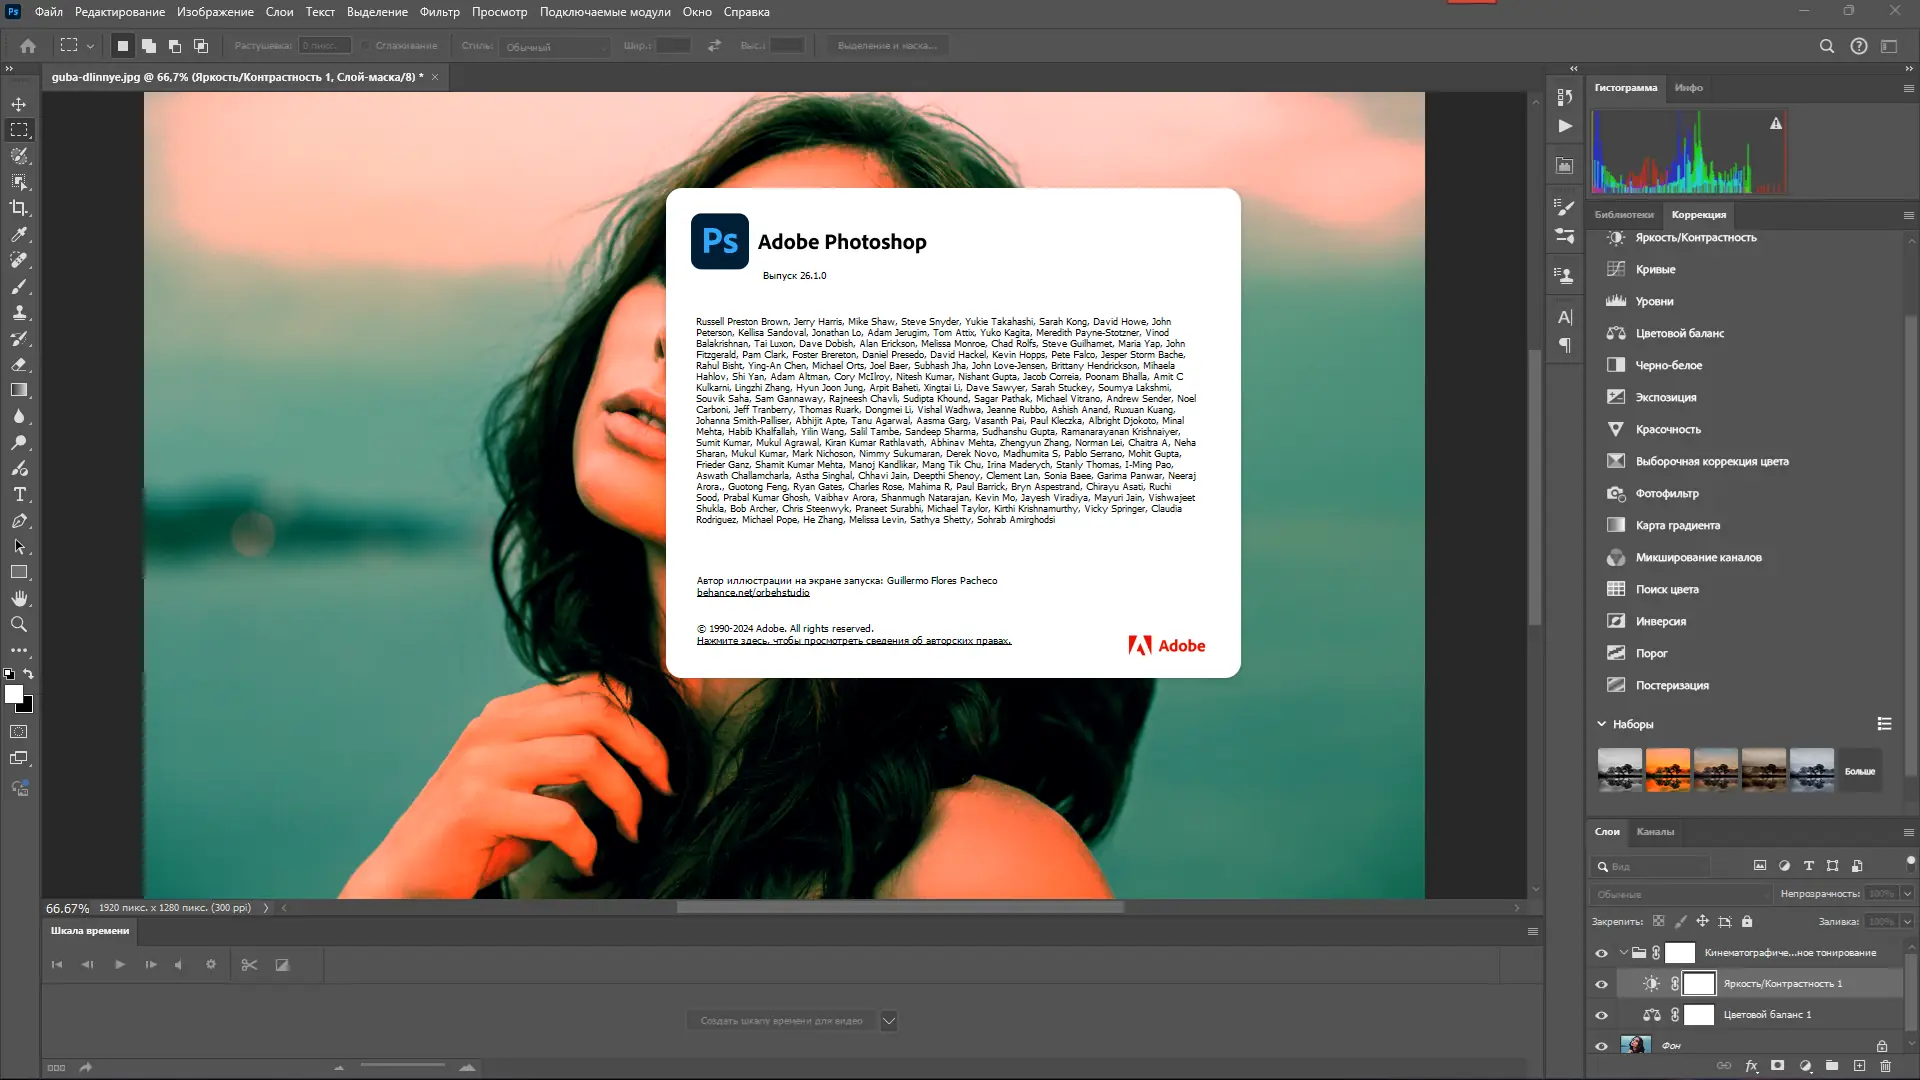1920x1080 pixels.
Task: Select the Crop tool
Action: (19, 208)
